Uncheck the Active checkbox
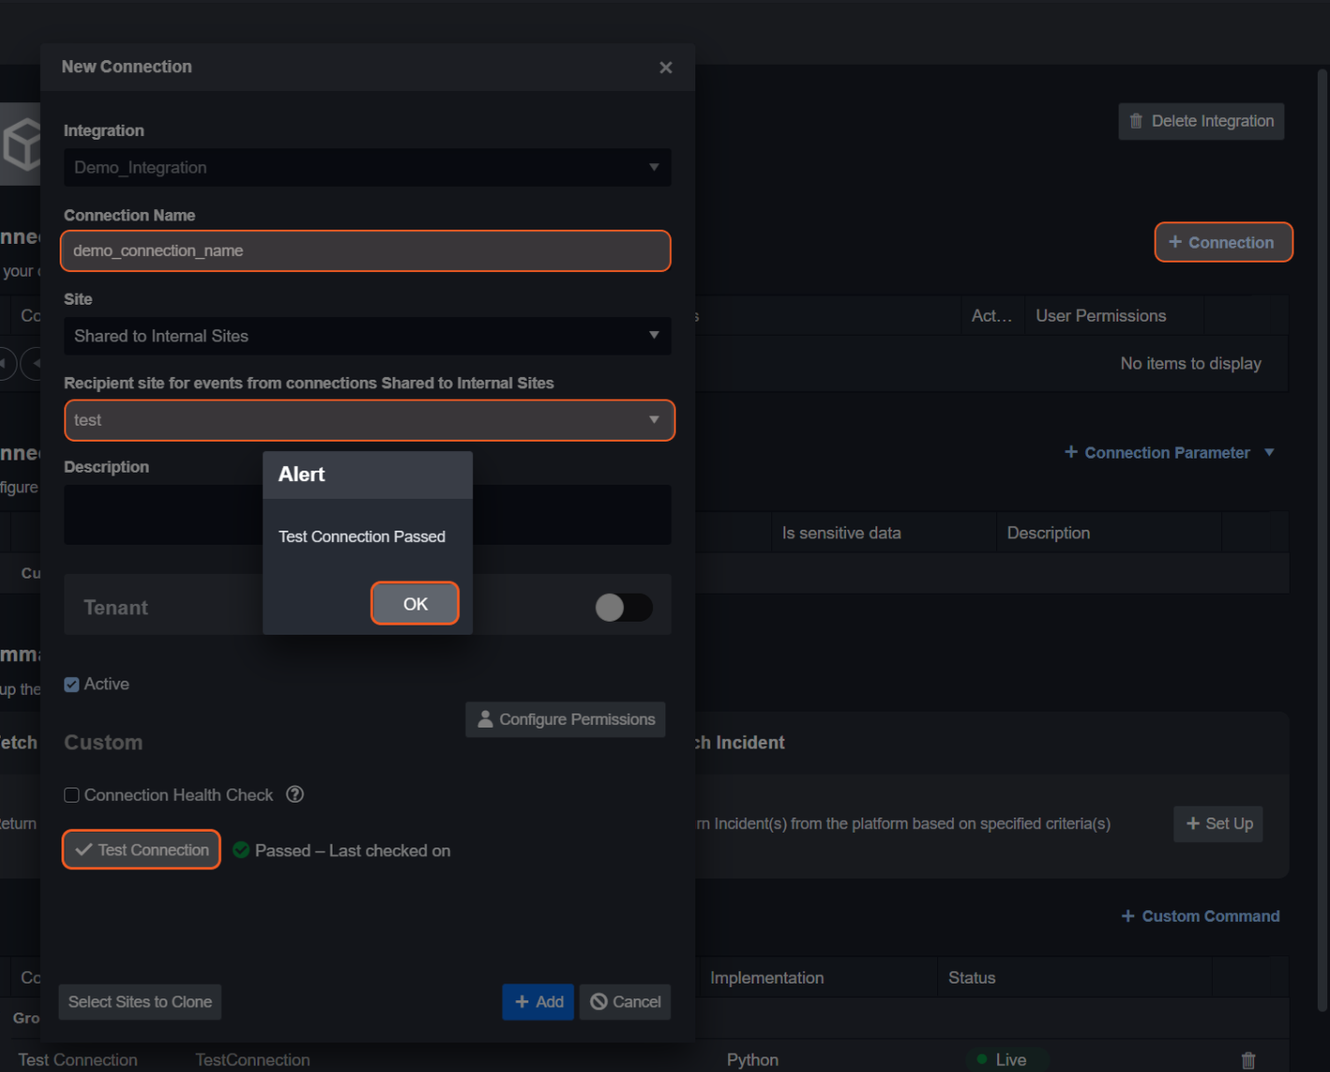The width and height of the screenshot is (1330, 1072). pyautogui.click(x=72, y=685)
